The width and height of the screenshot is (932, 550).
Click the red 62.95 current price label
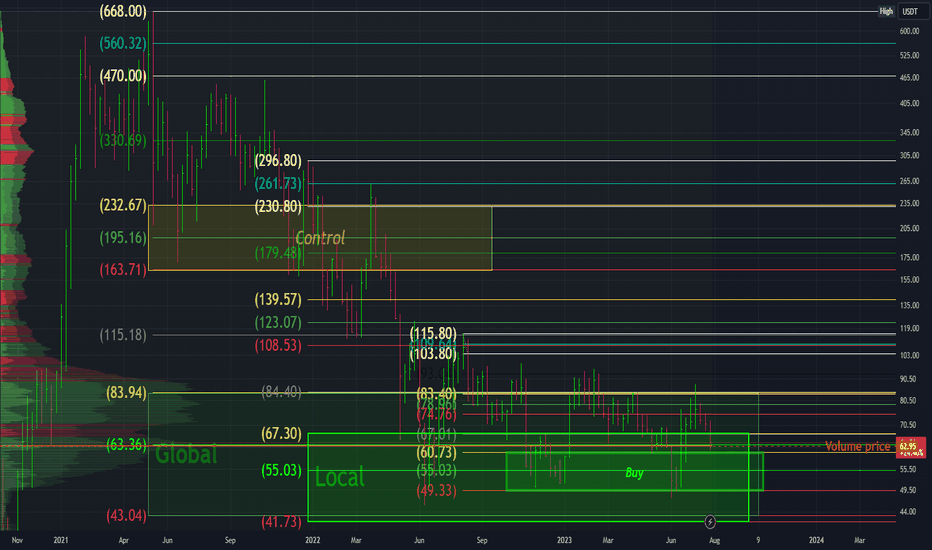click(x=911, y=447)
